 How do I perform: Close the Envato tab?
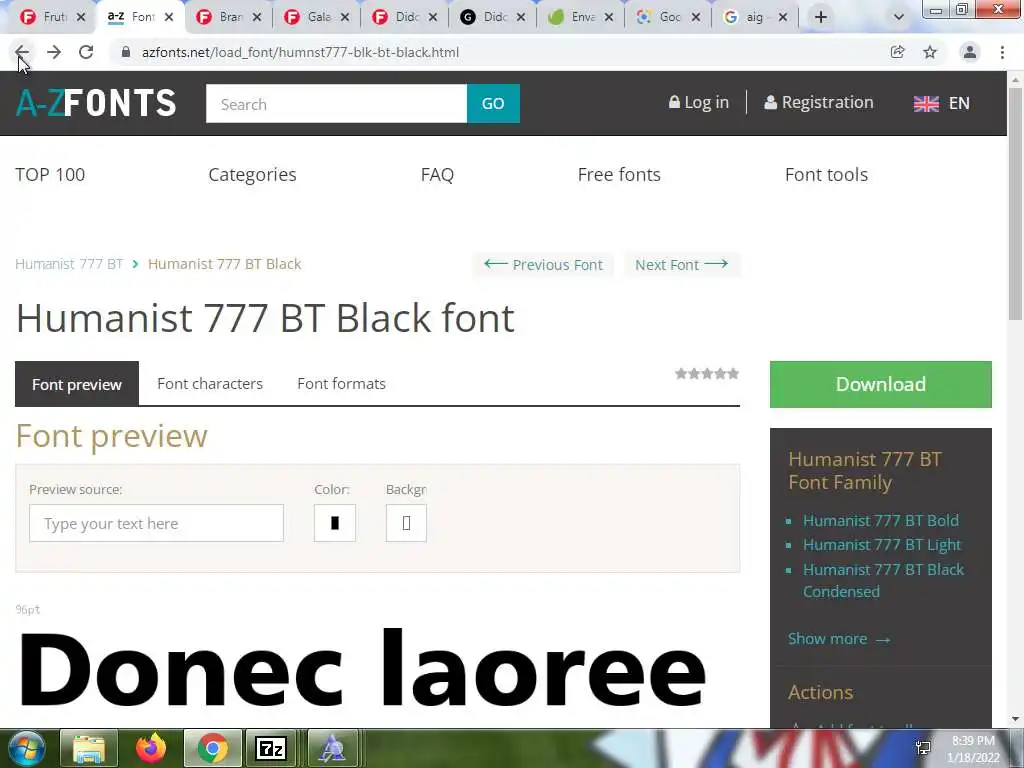pos(609,17)
